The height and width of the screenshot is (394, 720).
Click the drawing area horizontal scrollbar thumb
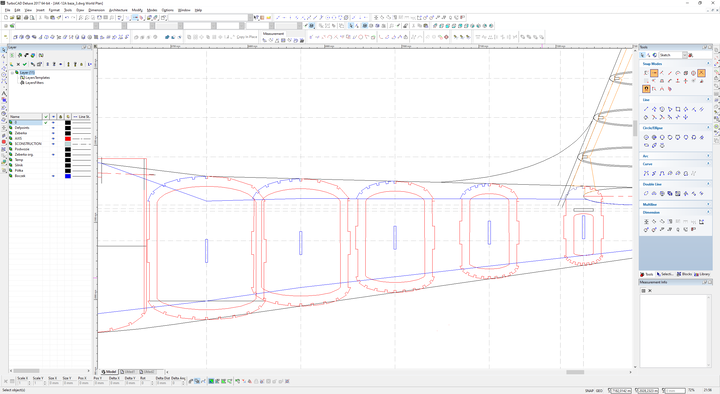tap(575, 372)
